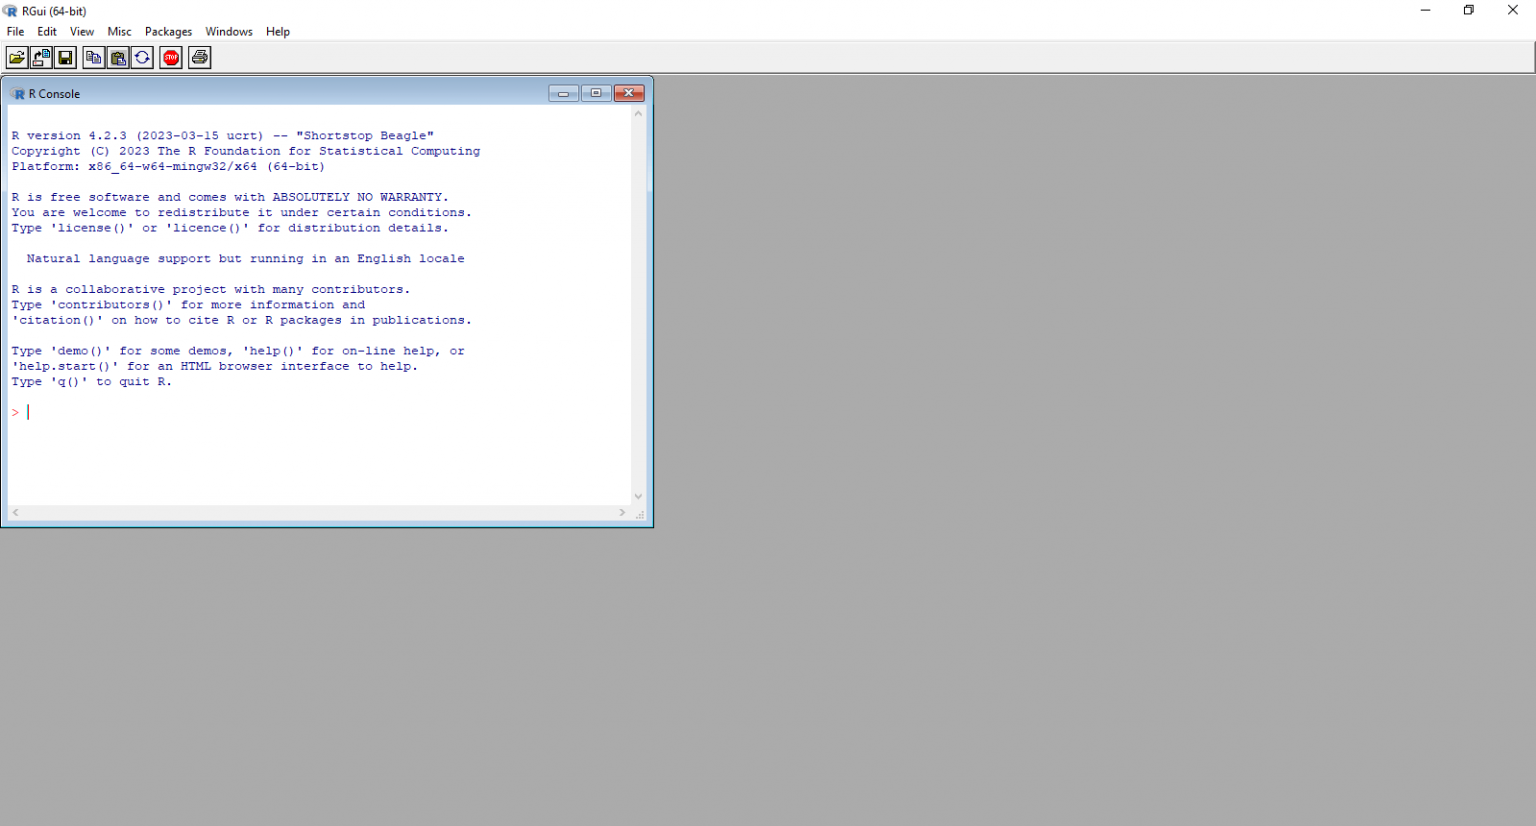Open the Misc menu
The image size is (1536, 826).
[x=119, y=31]
